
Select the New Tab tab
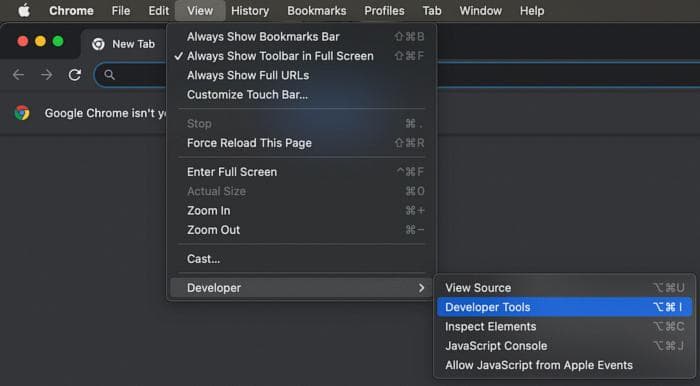click(x=123, y=44)
